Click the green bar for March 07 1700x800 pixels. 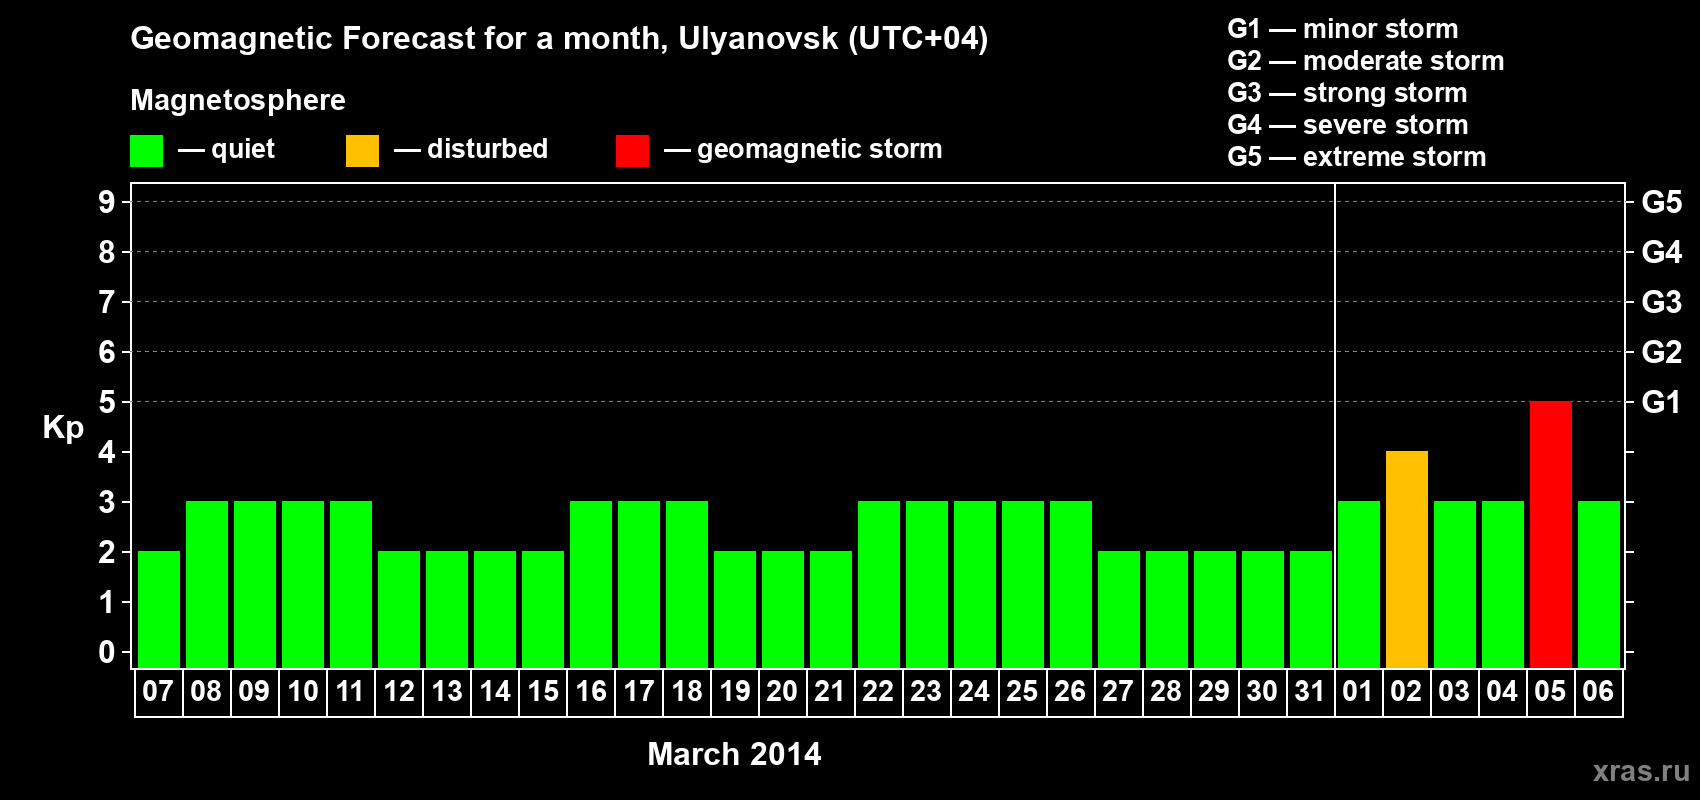[x=158, y=609]
